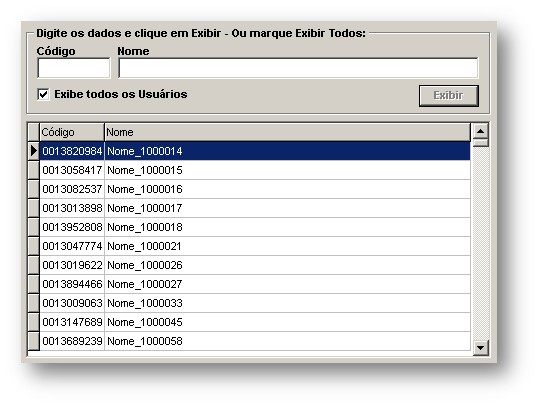Select the row with code 0013082537
This screenshot has height=405, width=539.
click(255, 189)
